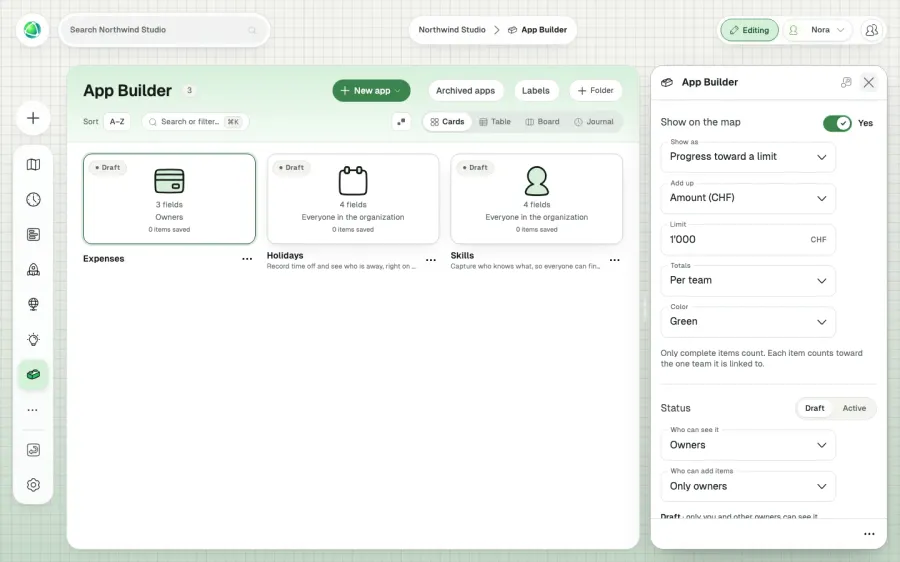The image size is (900, 562).
Task: Switch to Table view
Action: point(495,122)
